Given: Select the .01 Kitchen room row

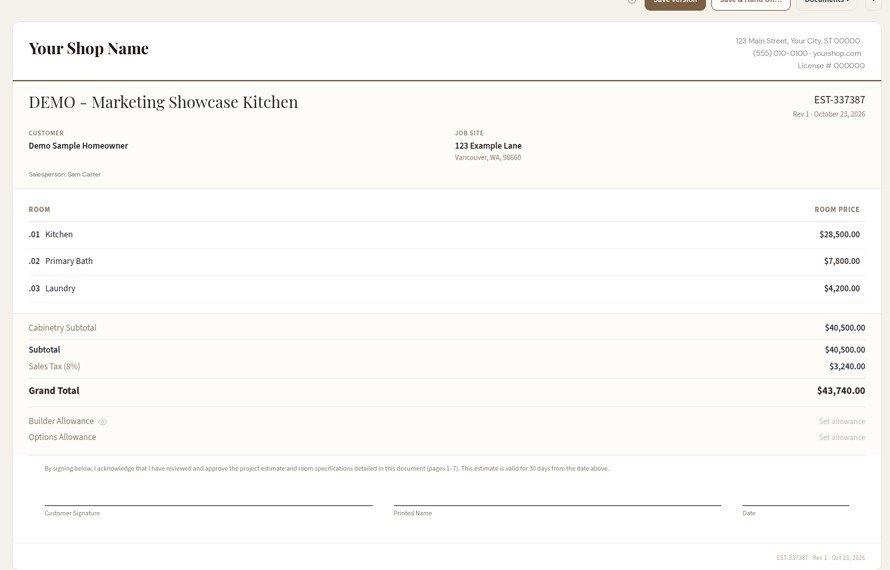Looking at the screenshot, I should 447,234.
